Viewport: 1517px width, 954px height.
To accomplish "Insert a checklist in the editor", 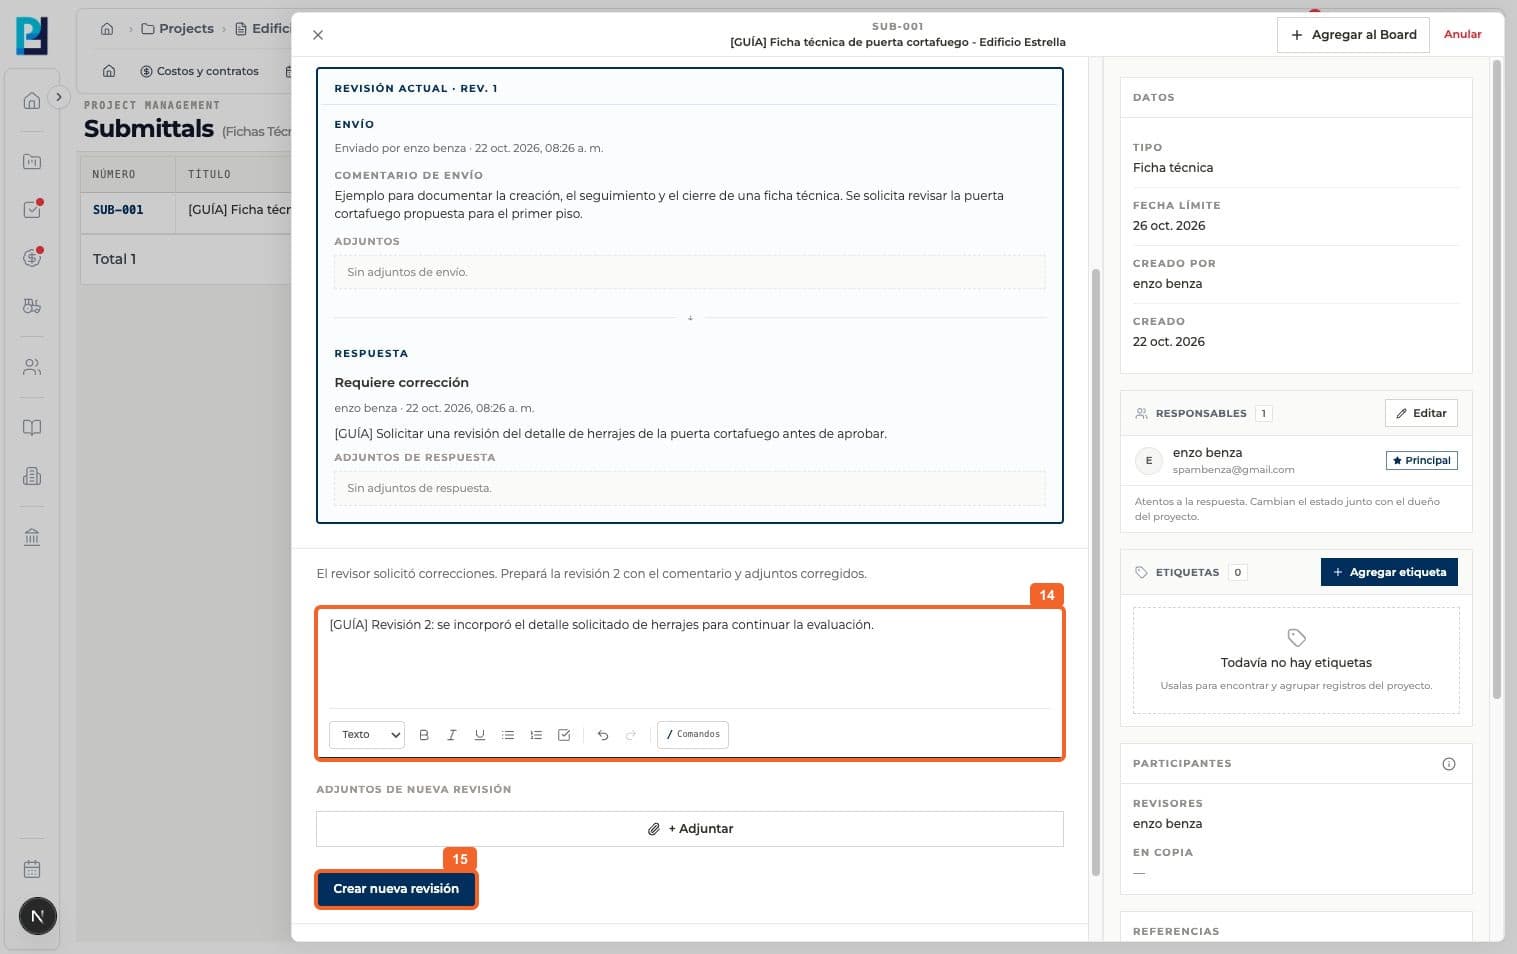I will click(x=564, y=735).
